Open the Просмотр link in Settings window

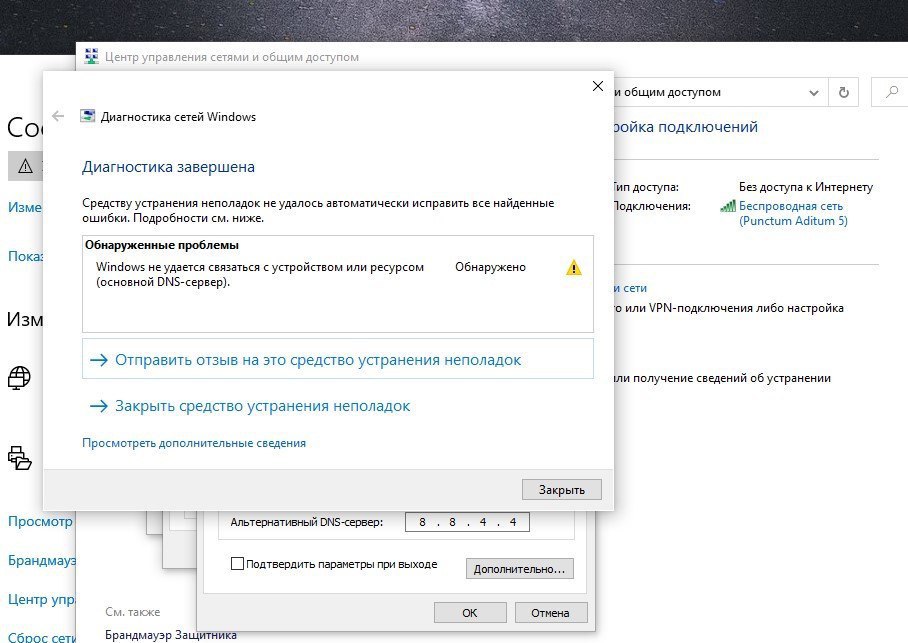pyautogui.click(x=41, y=521)
